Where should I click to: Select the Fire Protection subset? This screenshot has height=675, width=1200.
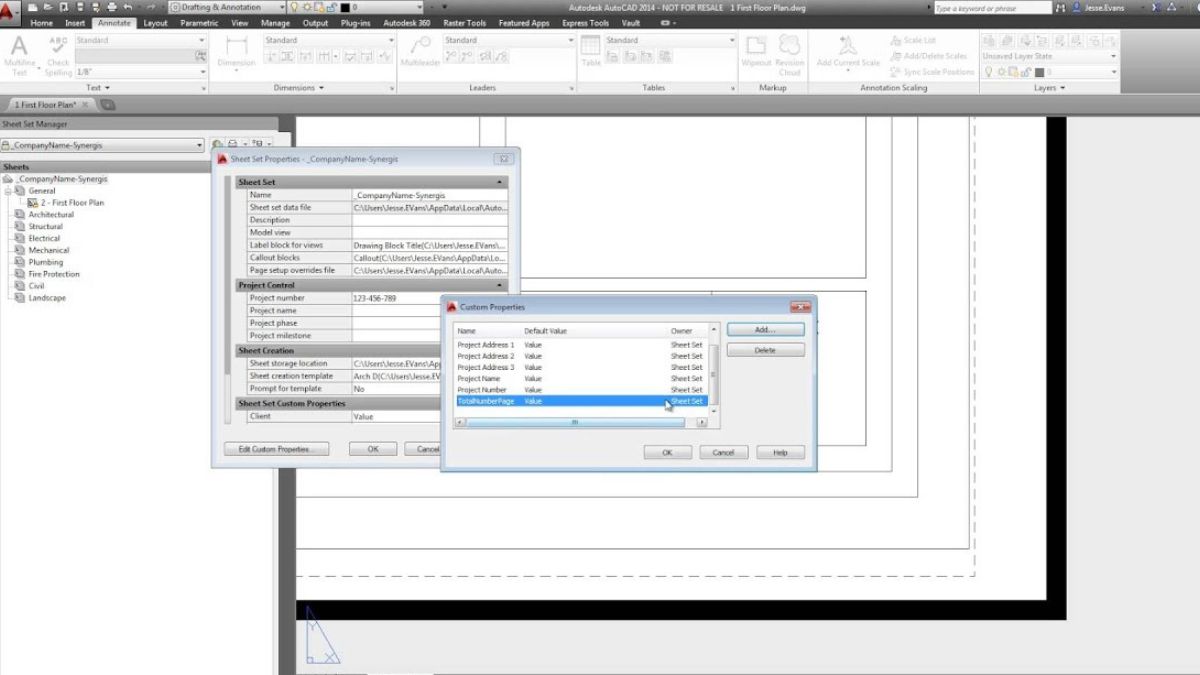54,274
